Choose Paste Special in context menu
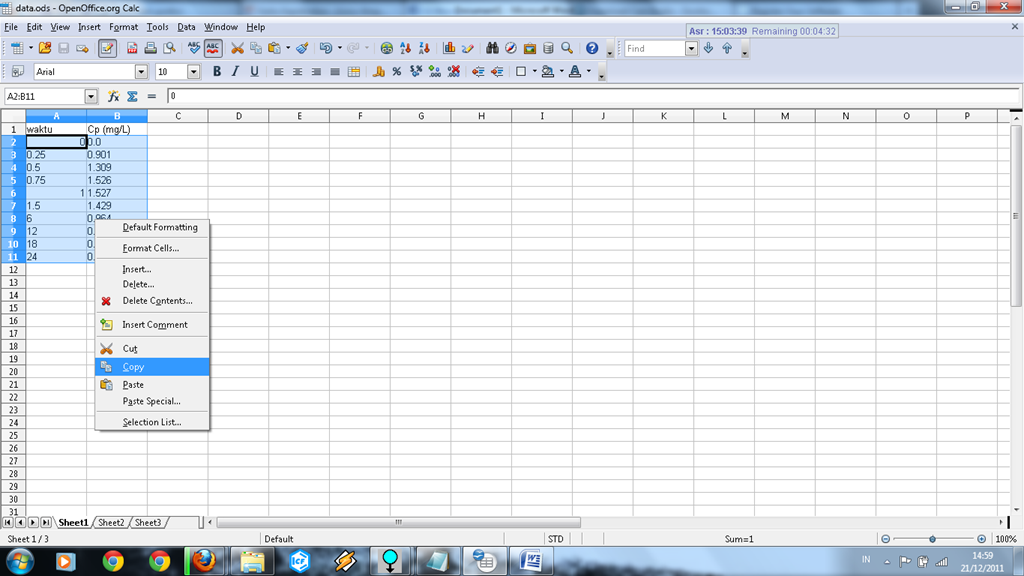This screenshot has width=1024, height=576. coord(152,401)
